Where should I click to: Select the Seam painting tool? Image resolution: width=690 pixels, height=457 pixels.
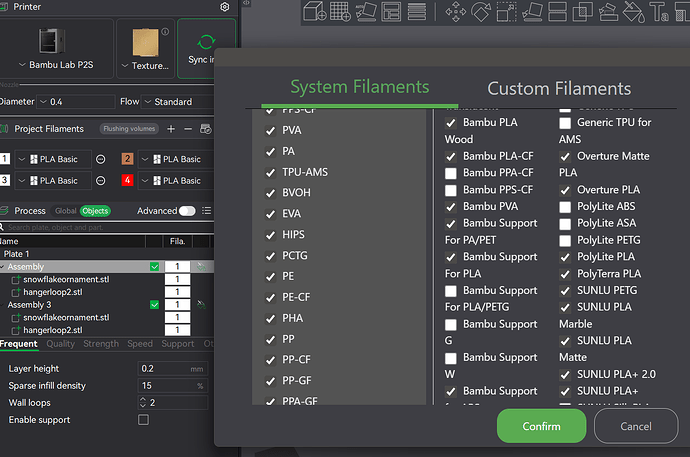pyautogui.click(x=634, y=11)
